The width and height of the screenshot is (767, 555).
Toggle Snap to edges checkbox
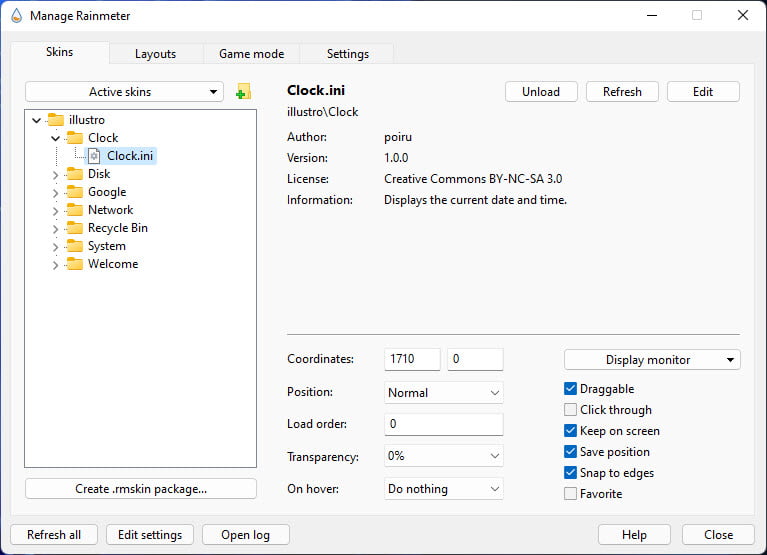(570, 473)
